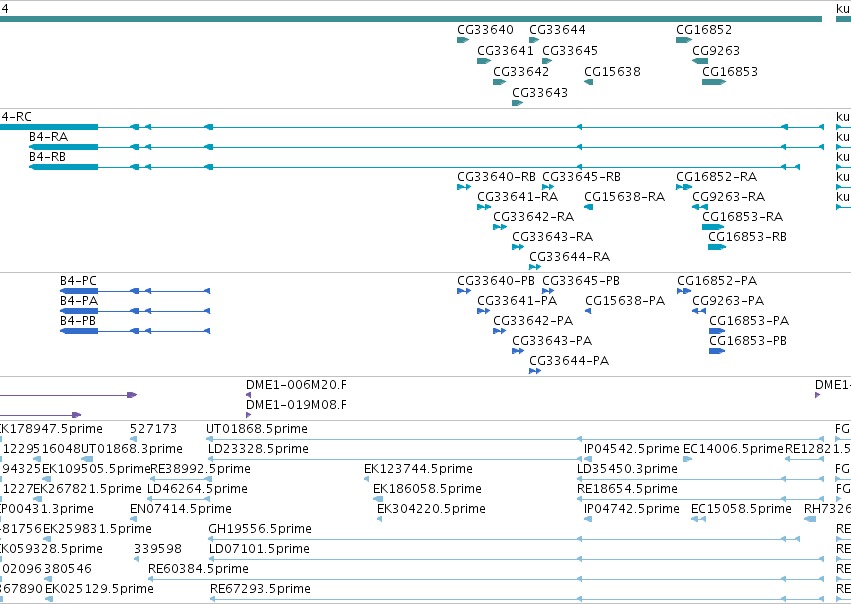851x604 pixels.
Task: Click the LD35450.3prime EST label
Action: 627,469
